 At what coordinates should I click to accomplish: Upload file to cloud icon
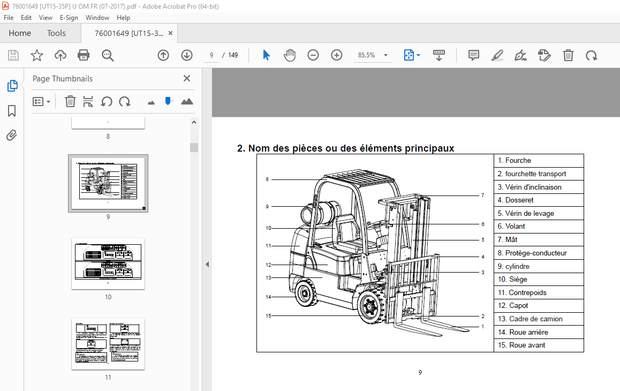(60, 55)
